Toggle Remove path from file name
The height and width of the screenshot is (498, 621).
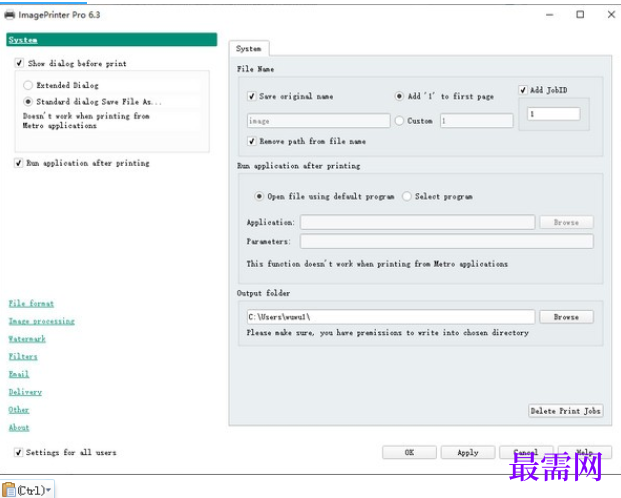click(251, 141)
